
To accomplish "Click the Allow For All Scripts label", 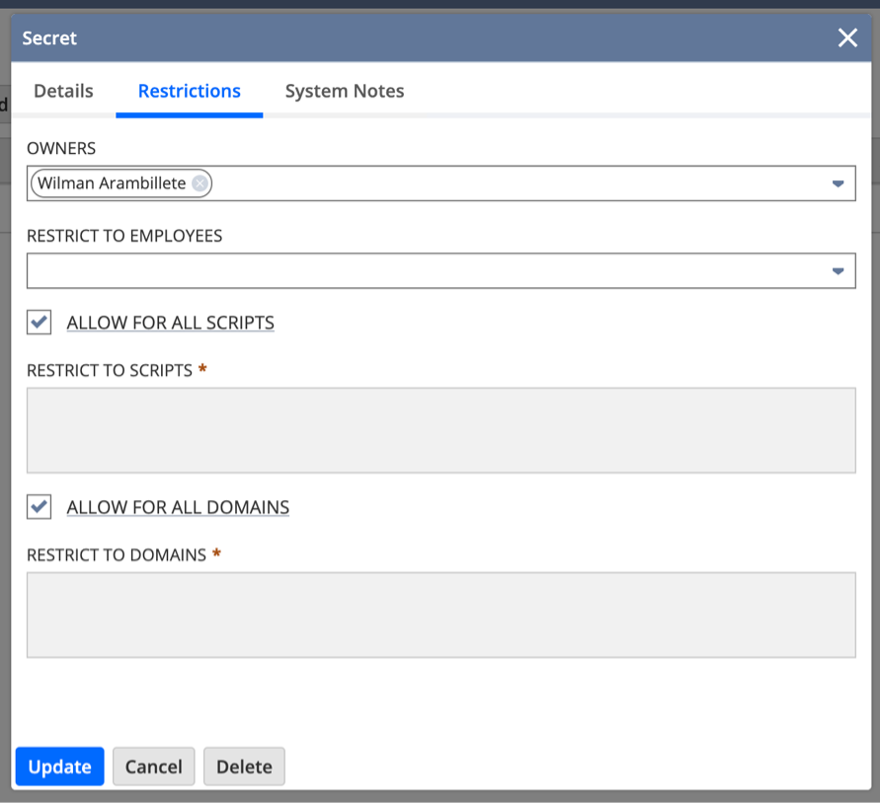I will pyautogui.click(x=170, y=323).
